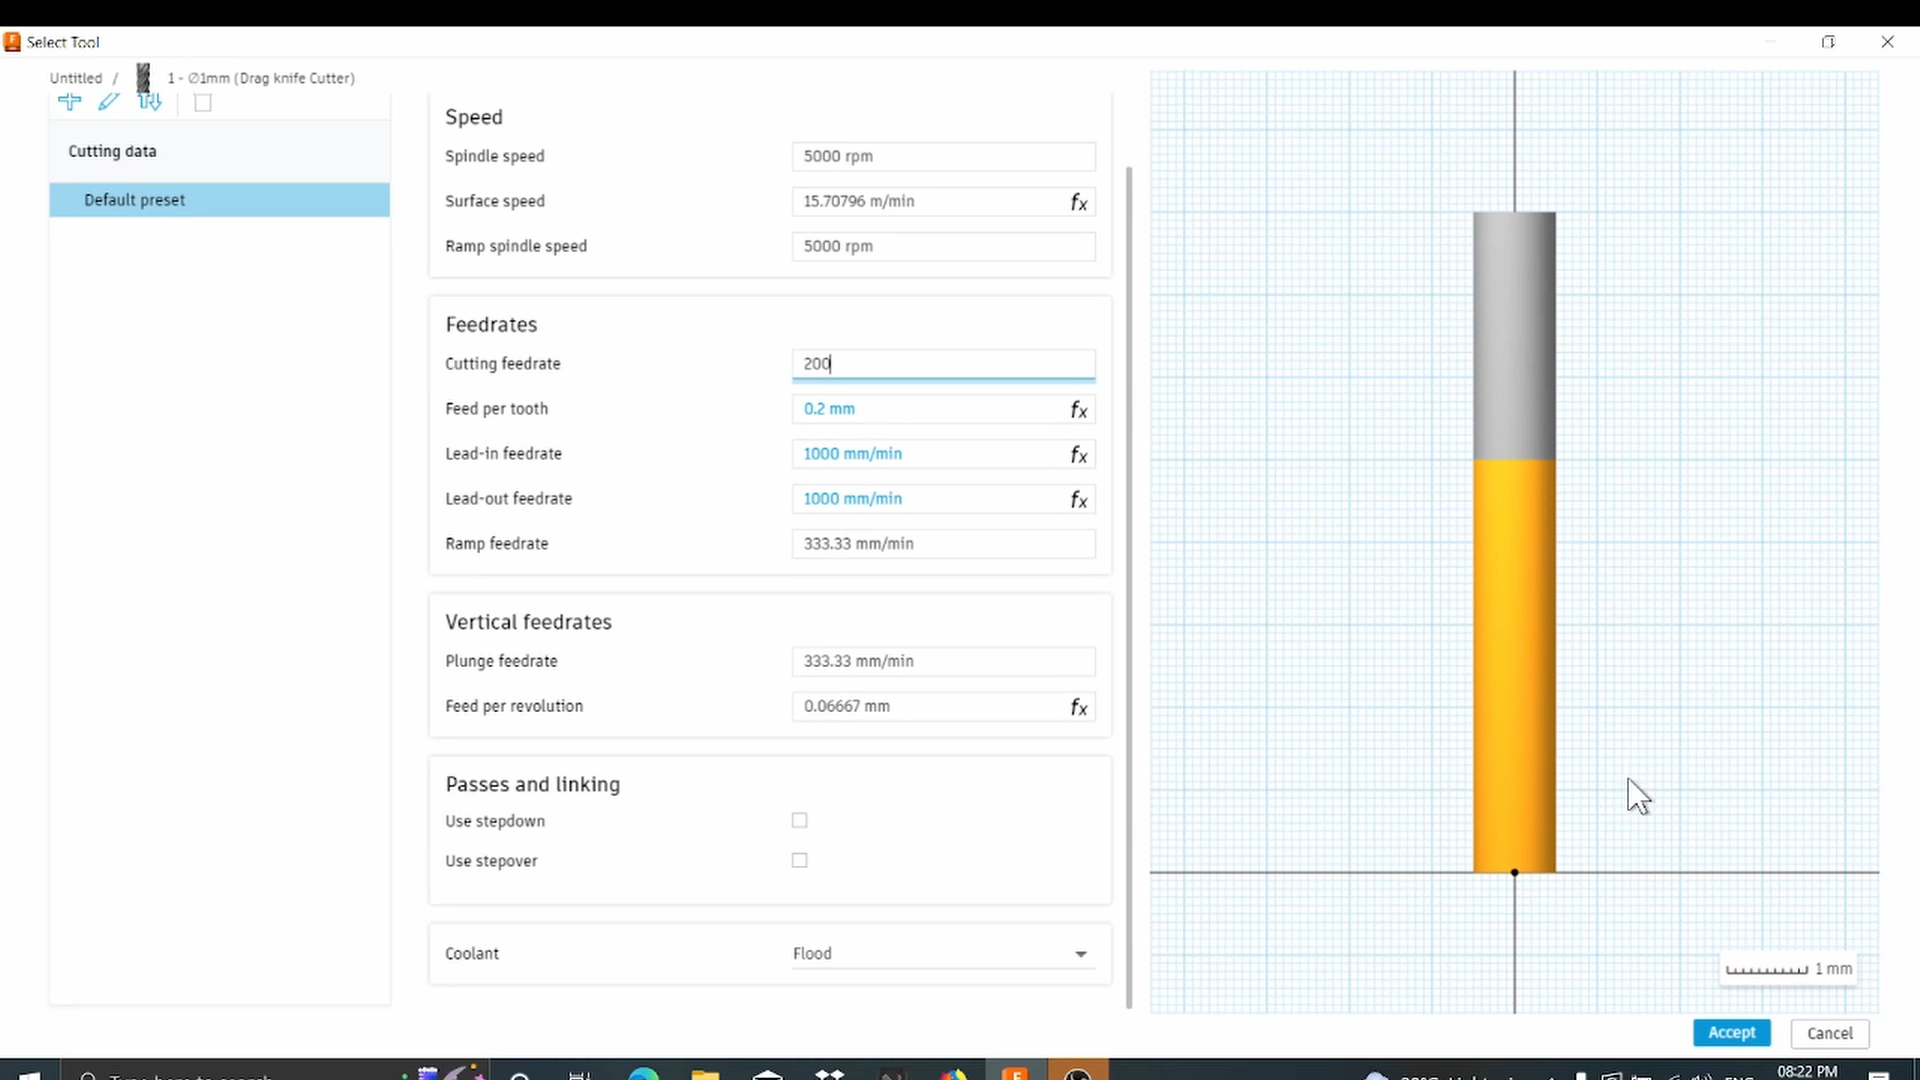Open the surface speed formula editor
Viewport: 1920px width, 1080px height.
[x=1080, y=201]
